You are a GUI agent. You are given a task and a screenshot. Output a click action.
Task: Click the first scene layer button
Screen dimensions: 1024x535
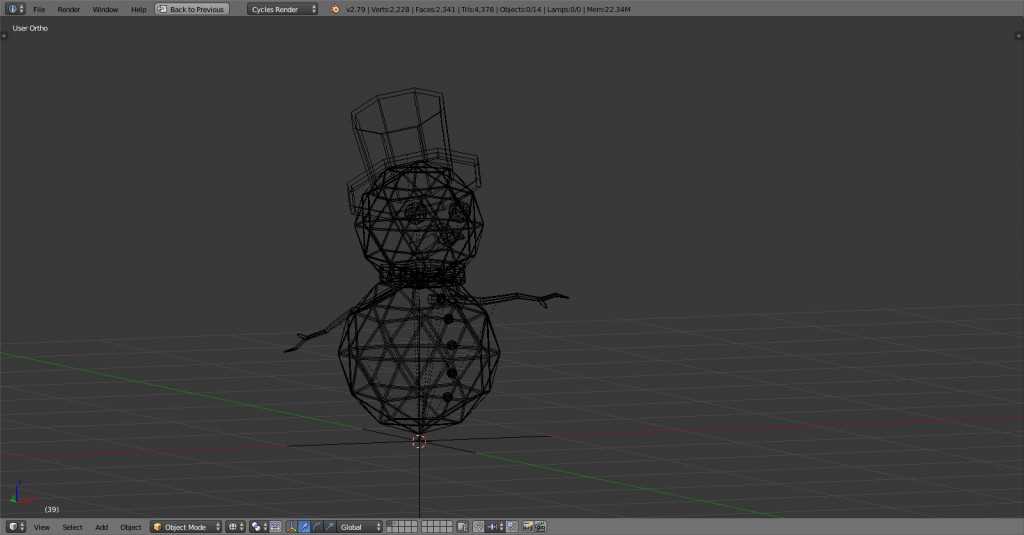click(x=390, y=524)
